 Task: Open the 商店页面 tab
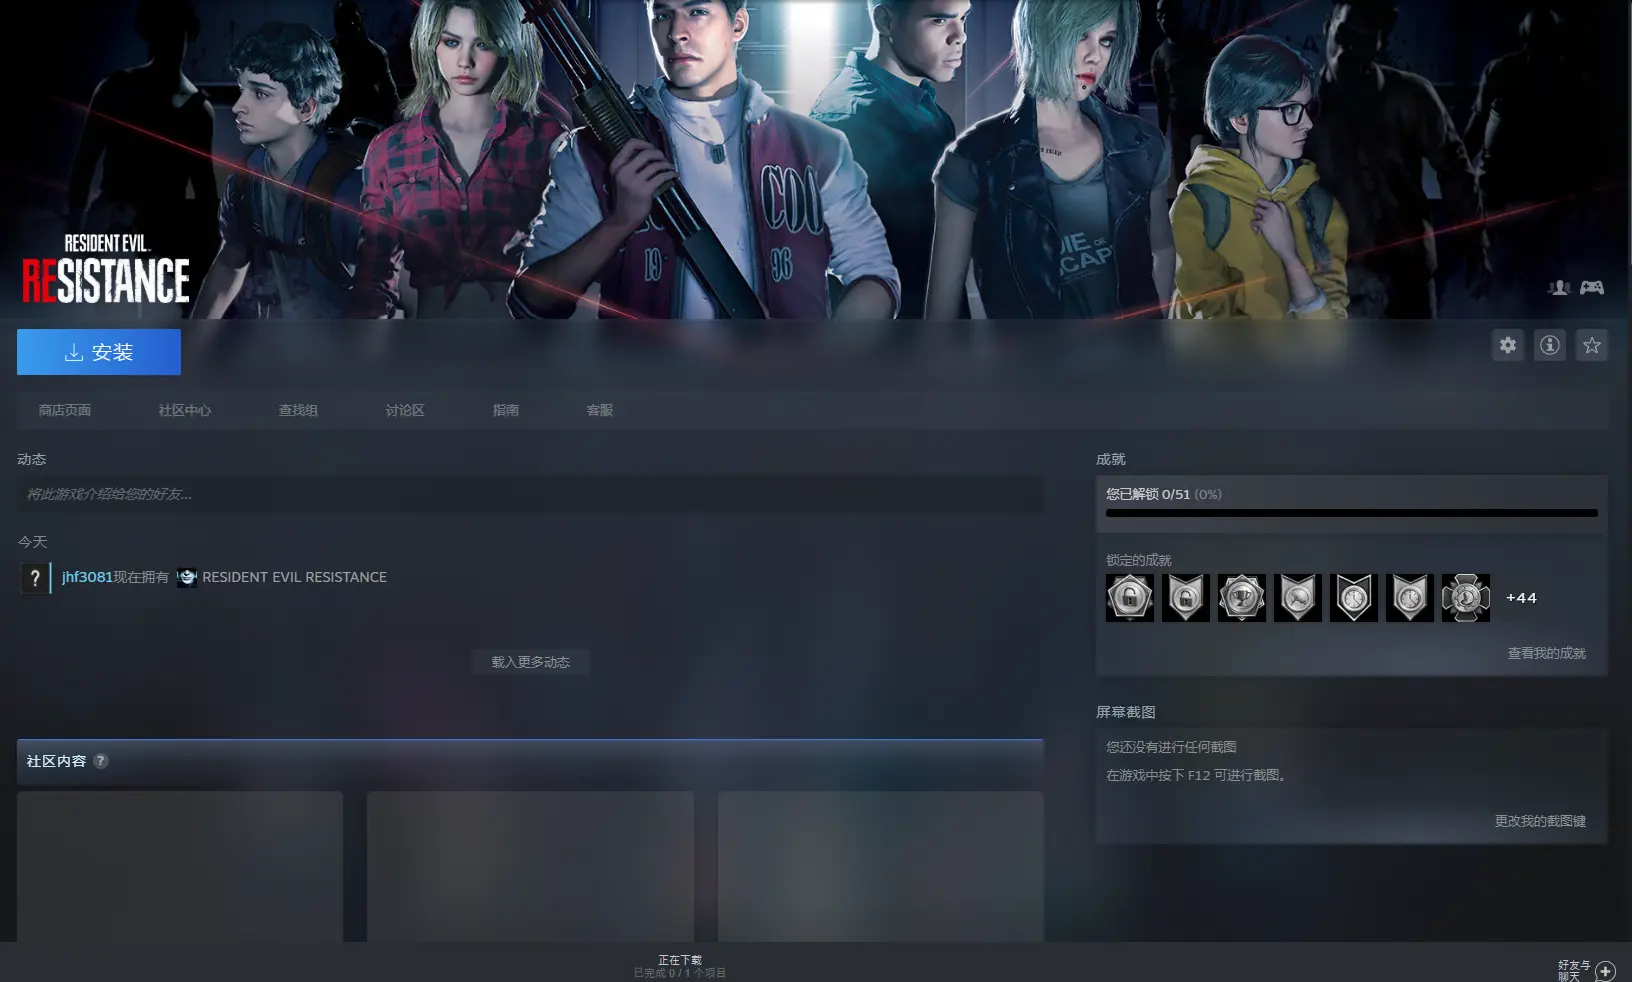point(65,410)
